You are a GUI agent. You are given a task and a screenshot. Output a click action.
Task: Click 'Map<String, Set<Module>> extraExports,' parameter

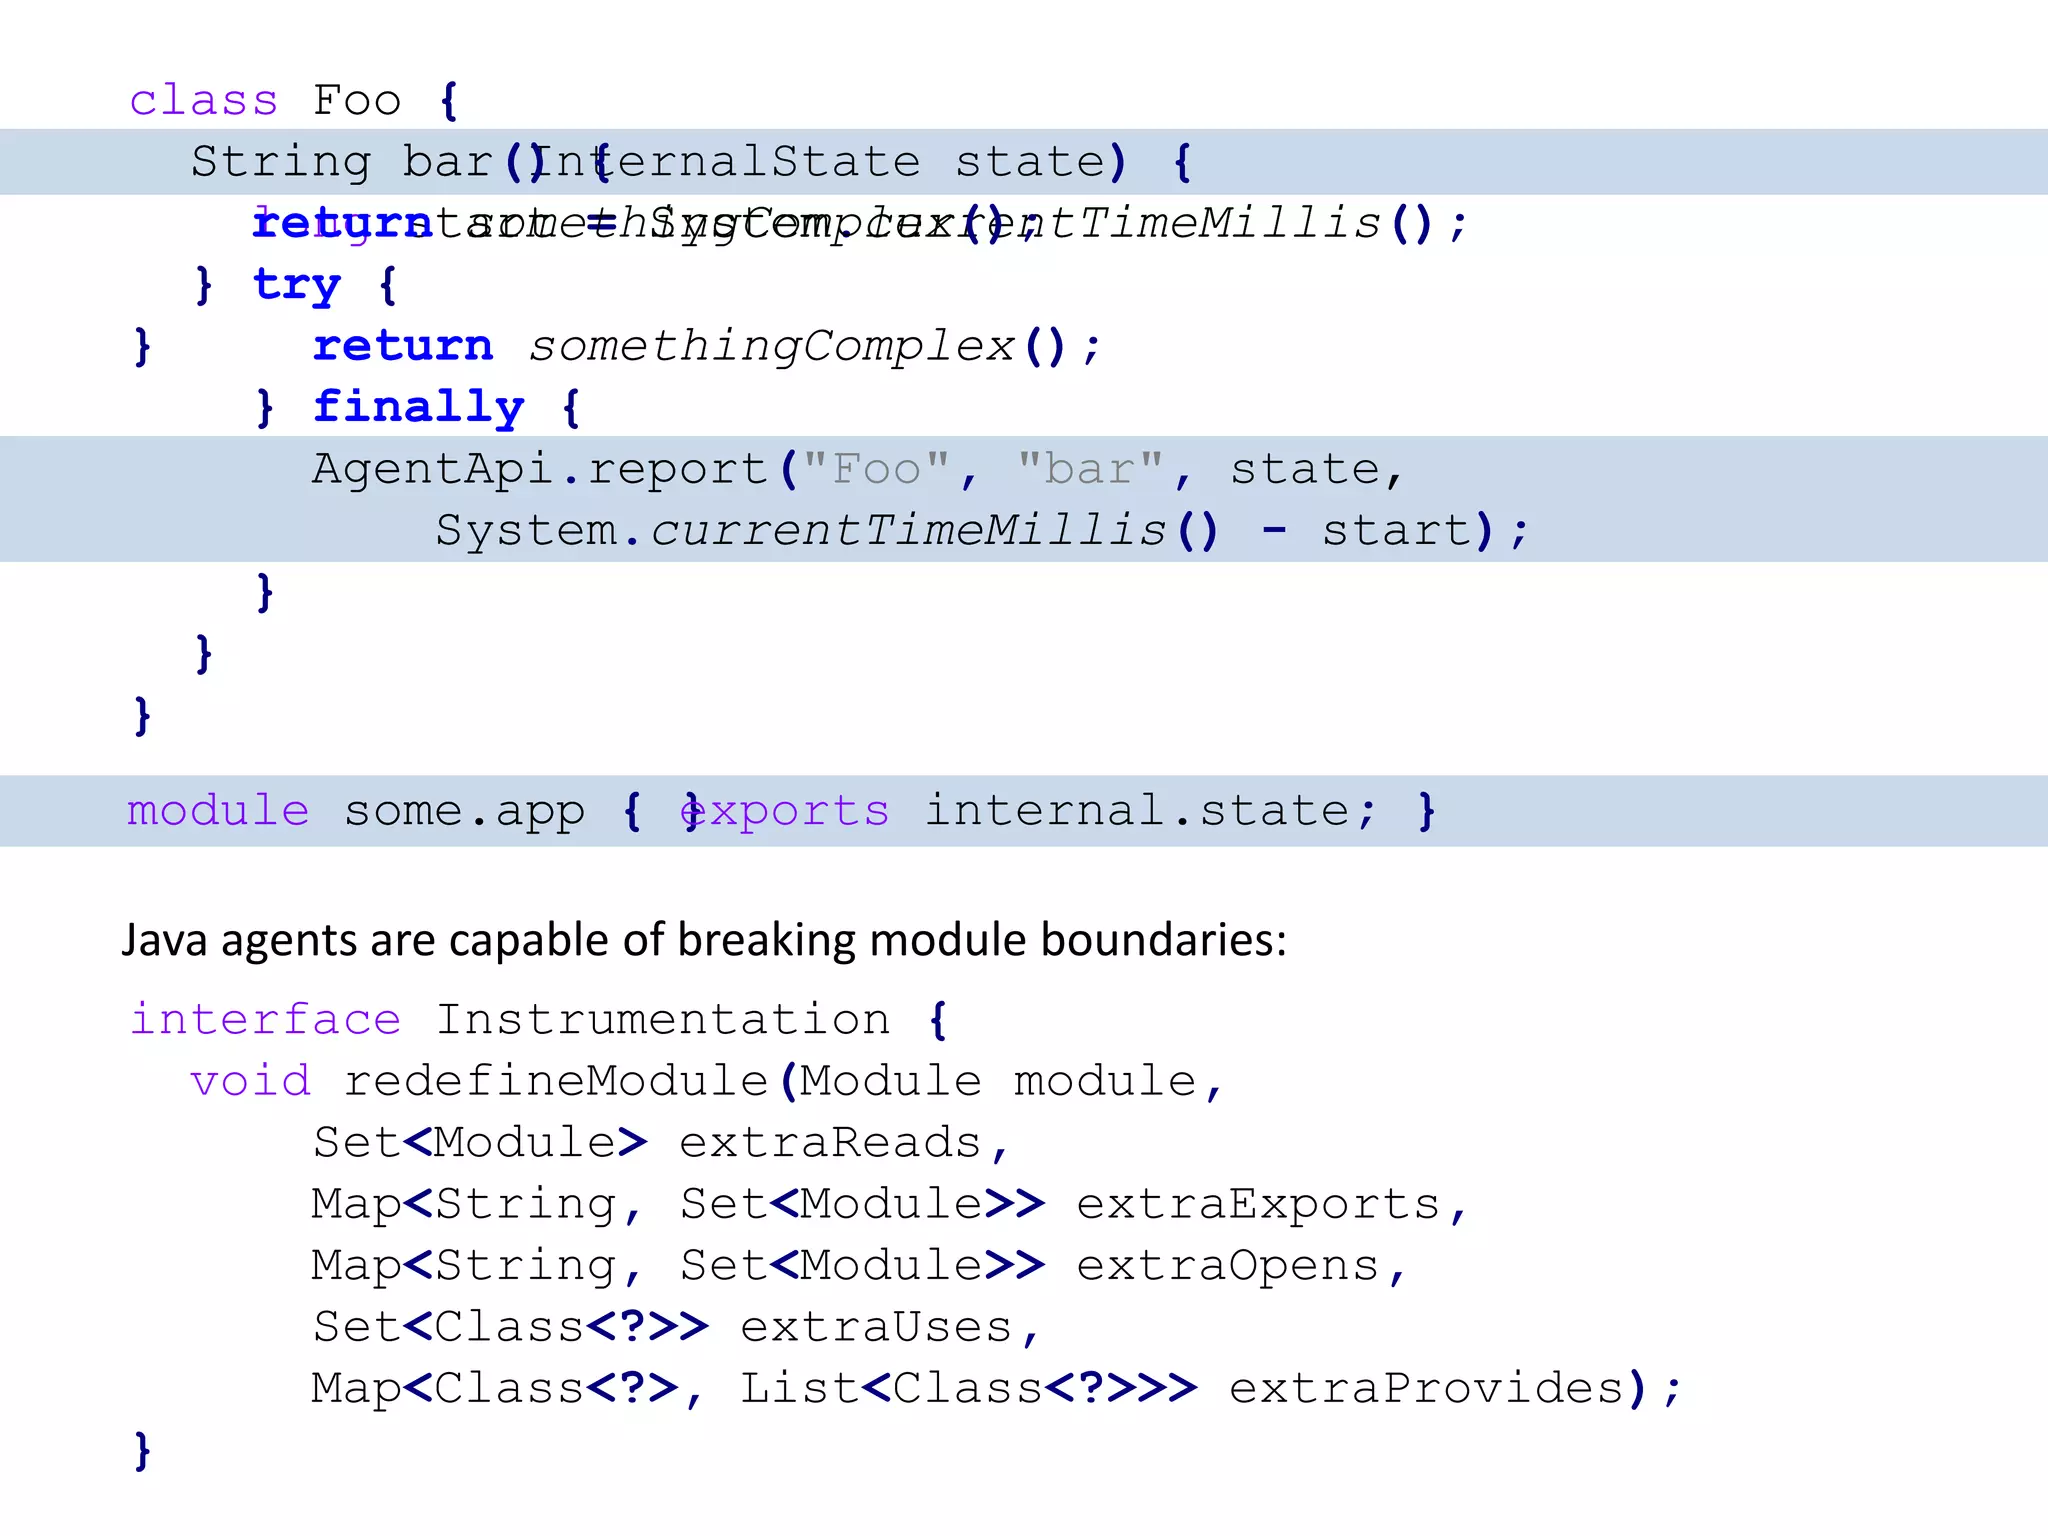(890, 1204)
